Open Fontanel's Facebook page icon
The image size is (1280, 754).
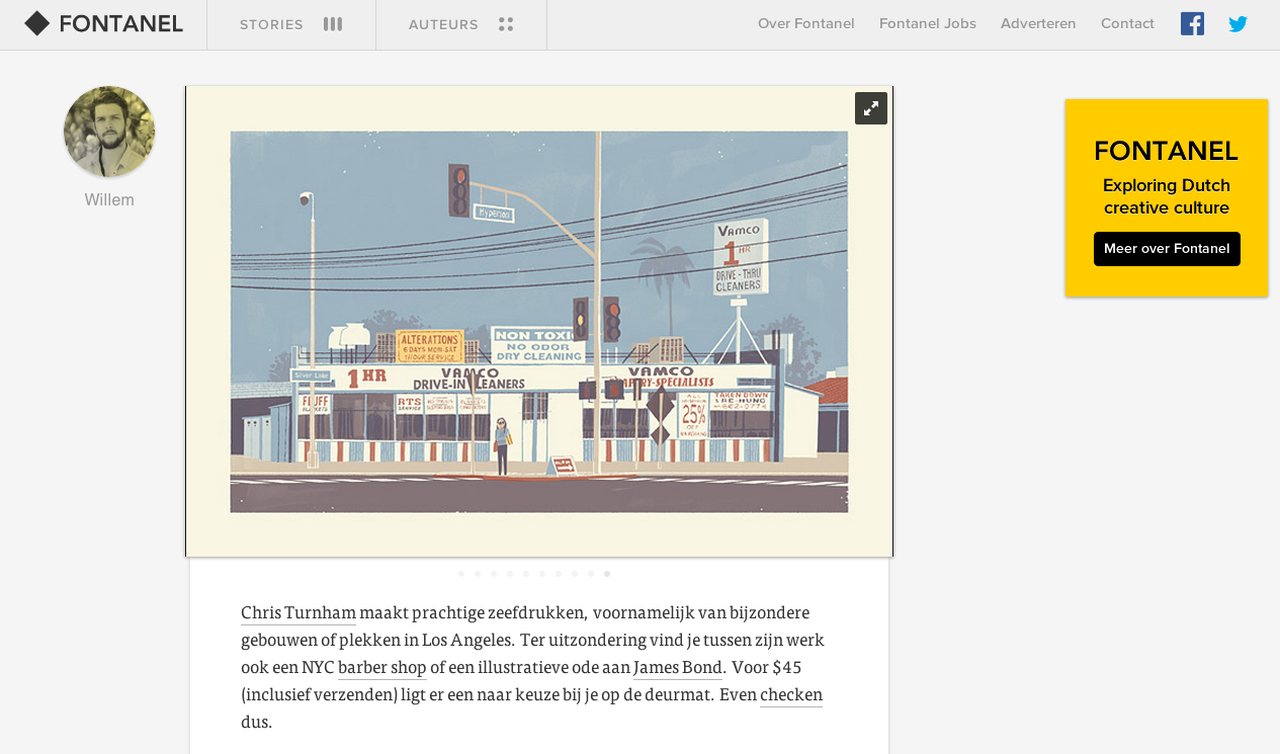coord(1192,24)
